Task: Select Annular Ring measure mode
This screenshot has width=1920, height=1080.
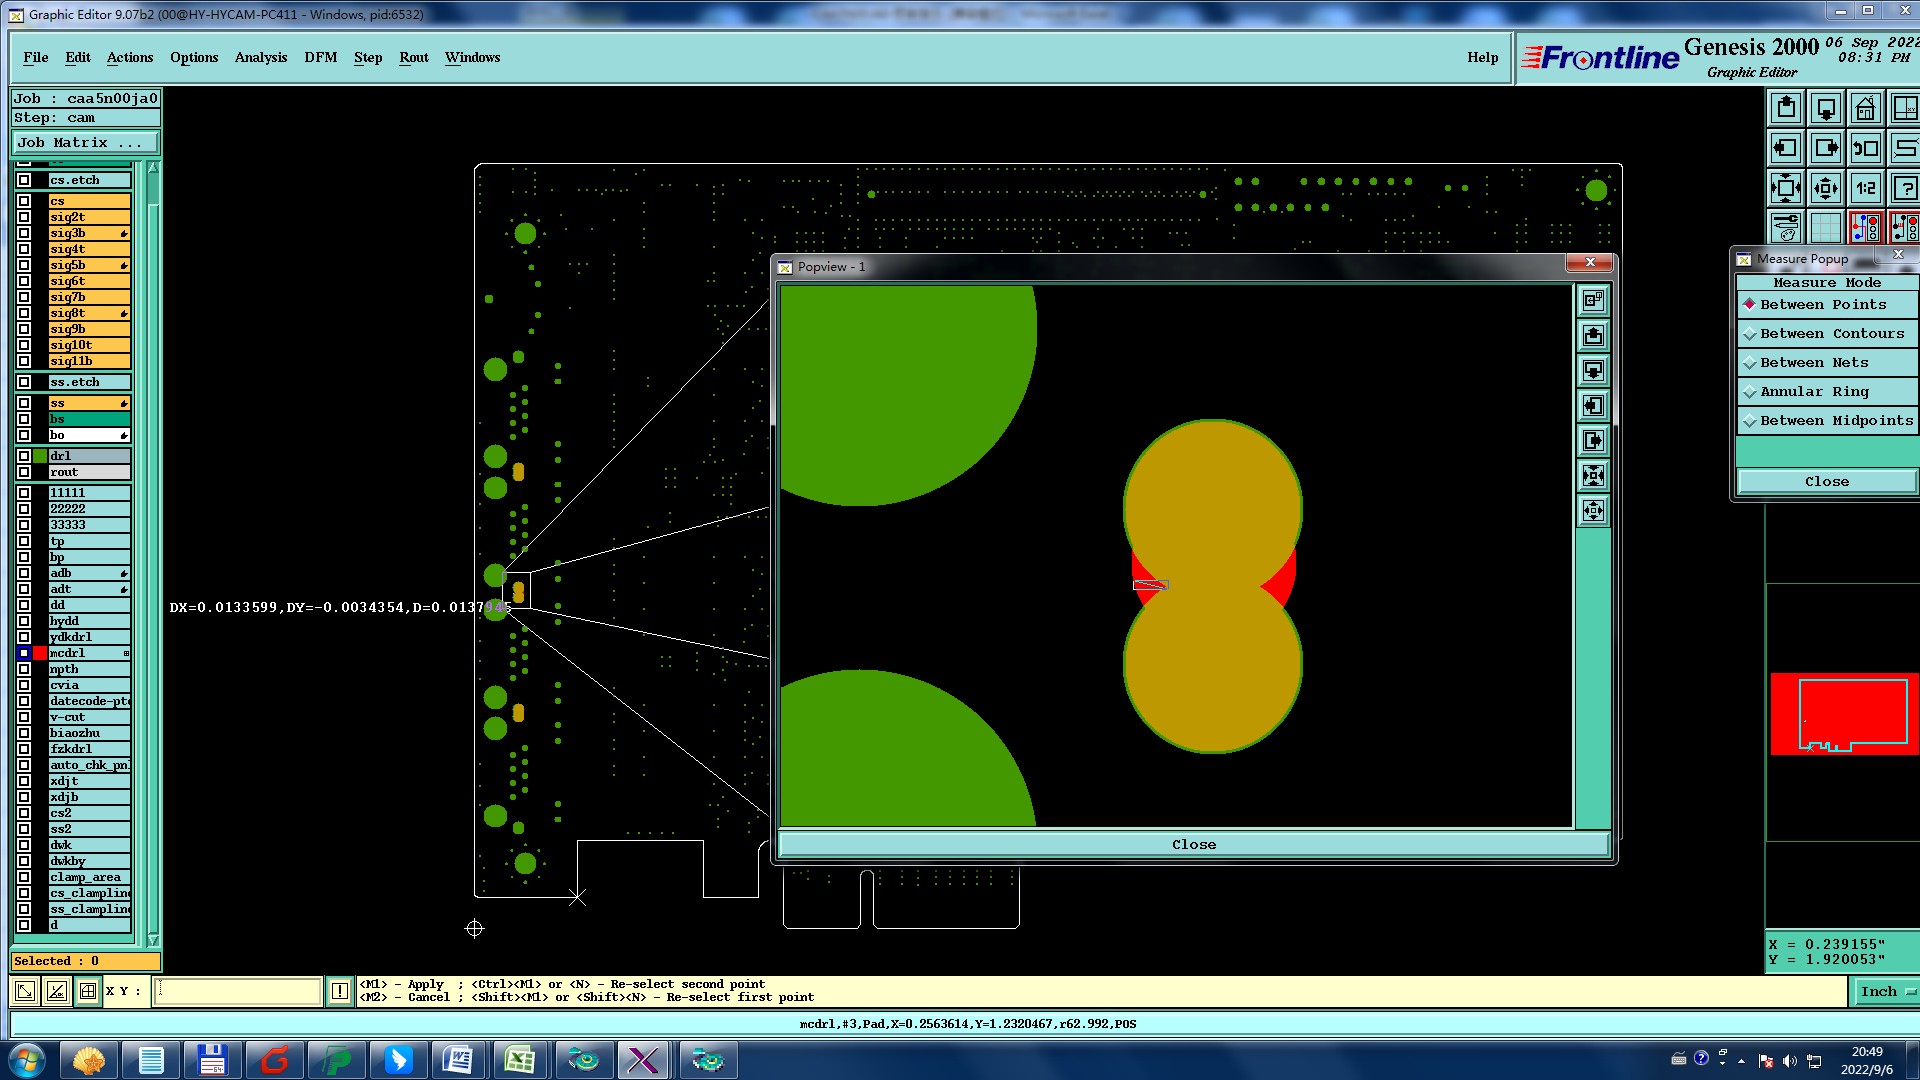Action: [x=1813, y=392]
